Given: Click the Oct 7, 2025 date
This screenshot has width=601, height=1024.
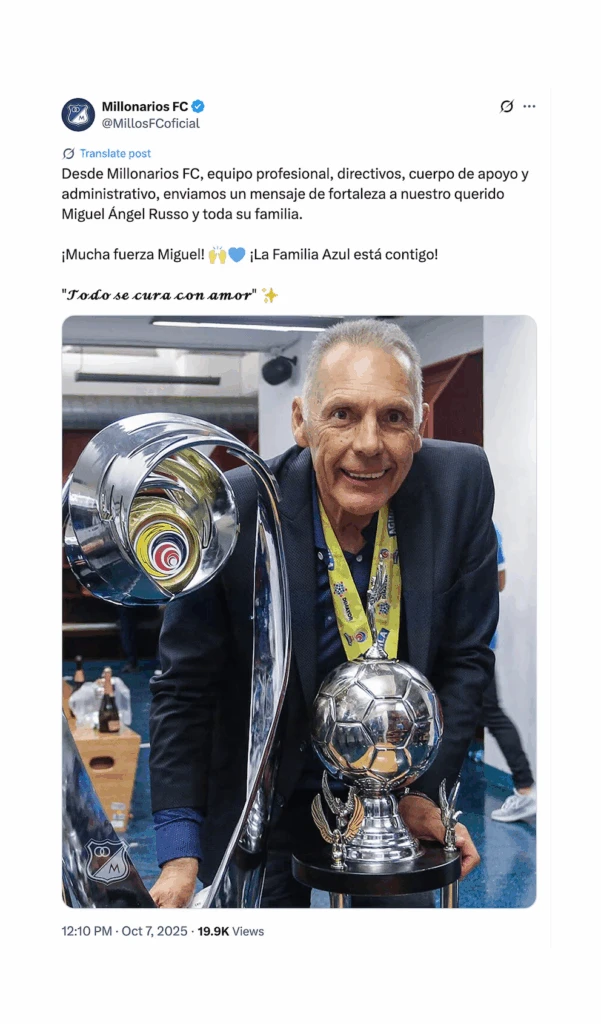Looking at the screenshot, I should click(154, 931).
